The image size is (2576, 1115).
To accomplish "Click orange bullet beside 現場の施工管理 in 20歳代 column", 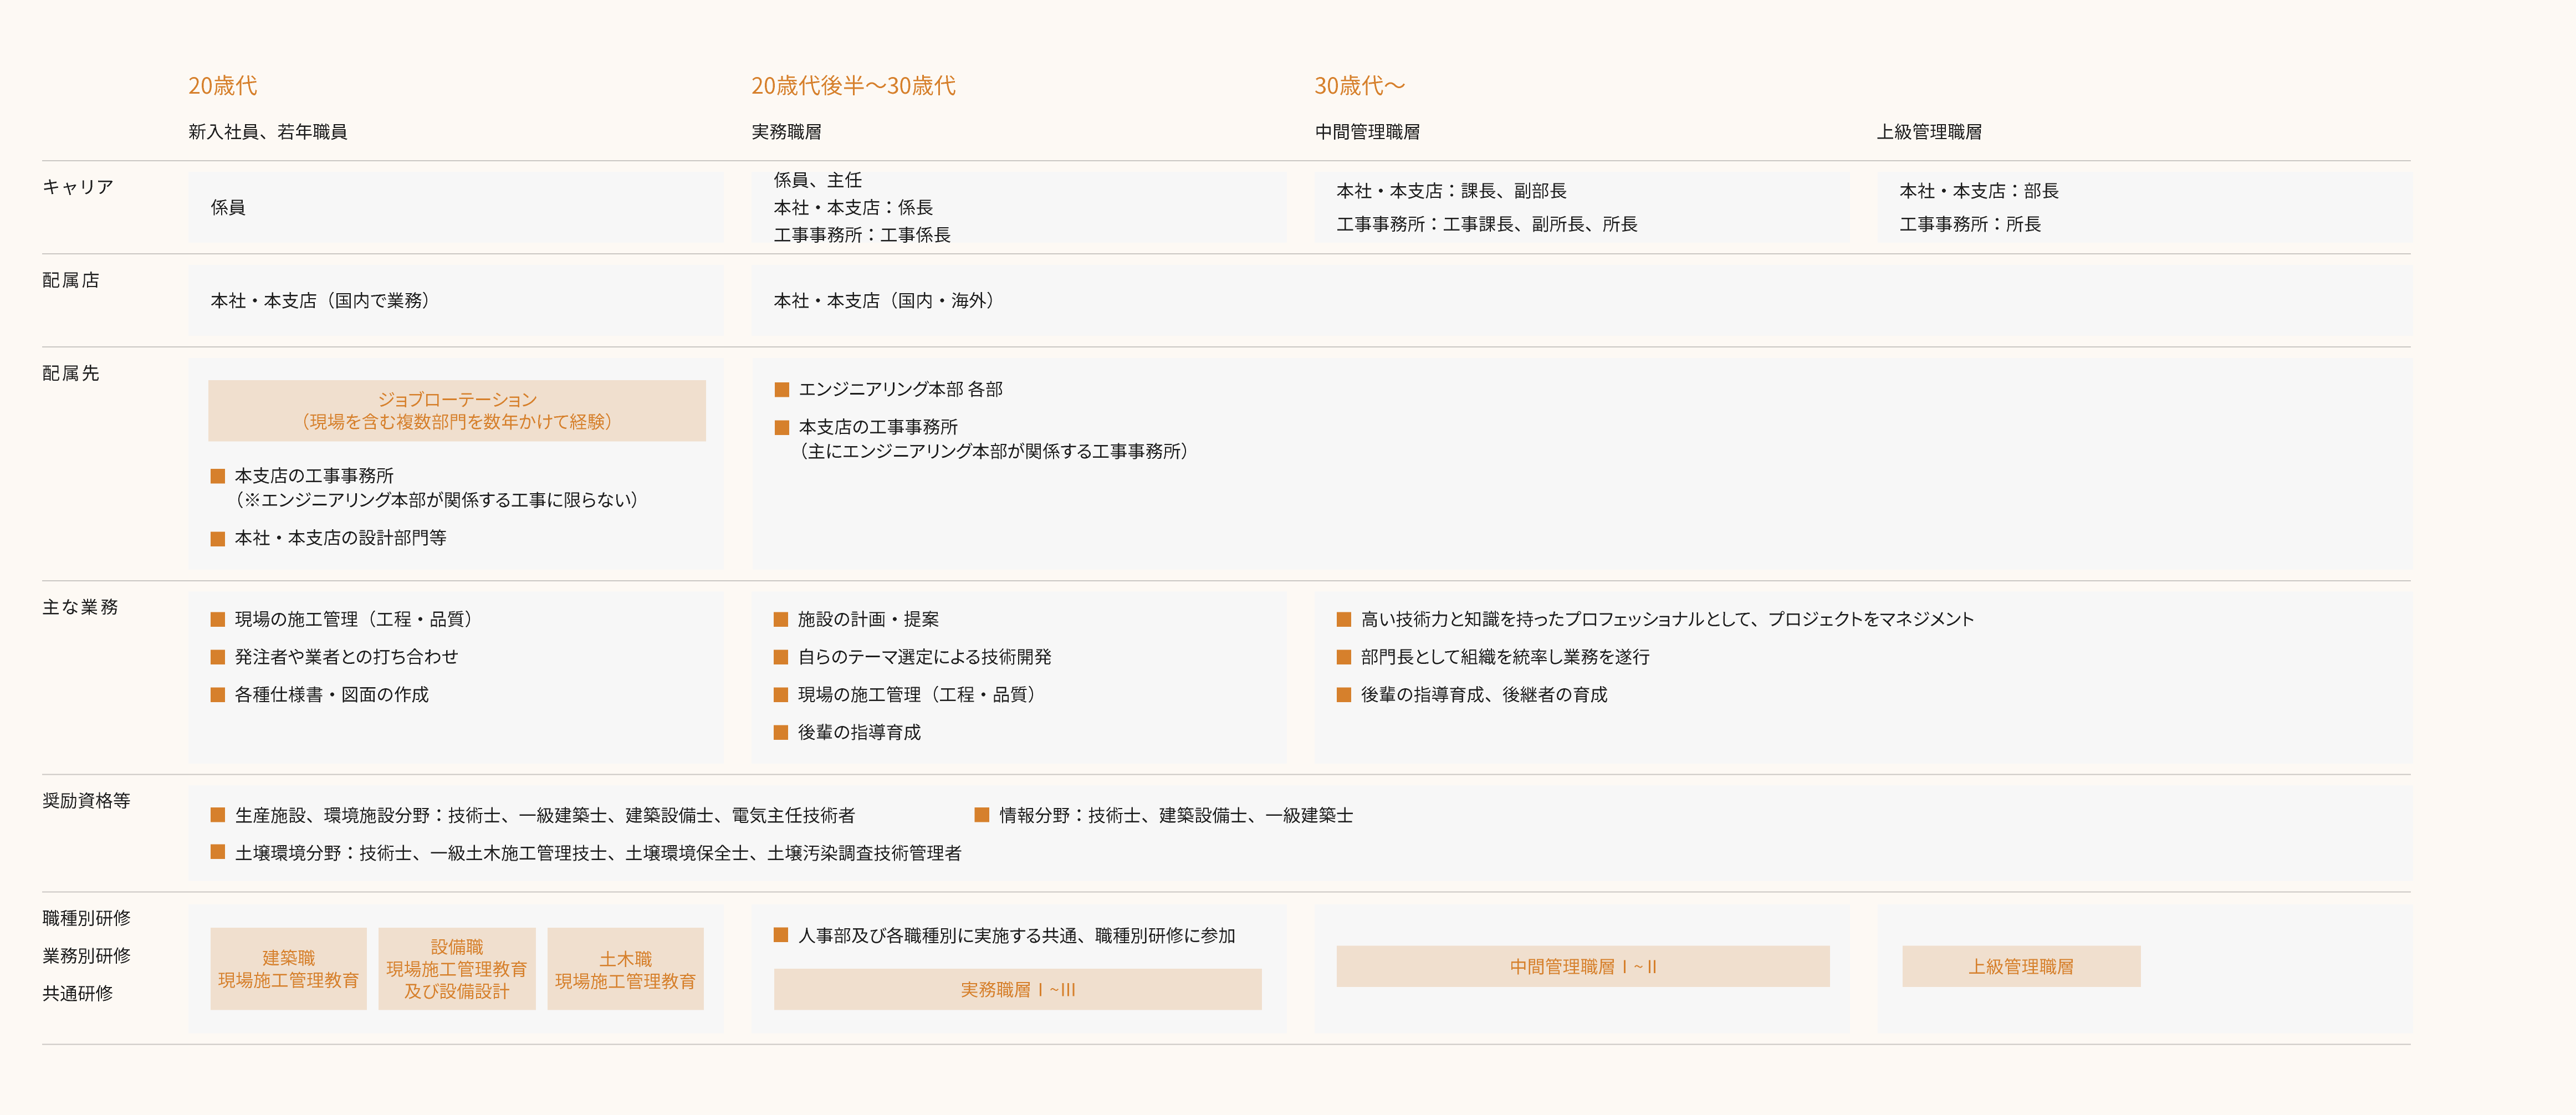I will (x=217, y=619).
